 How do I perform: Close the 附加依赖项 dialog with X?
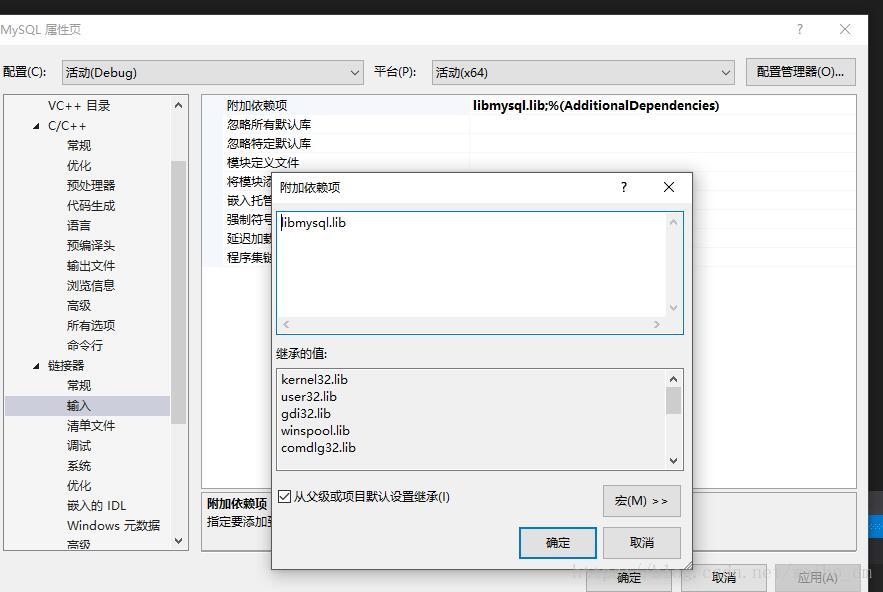[668, 187]
